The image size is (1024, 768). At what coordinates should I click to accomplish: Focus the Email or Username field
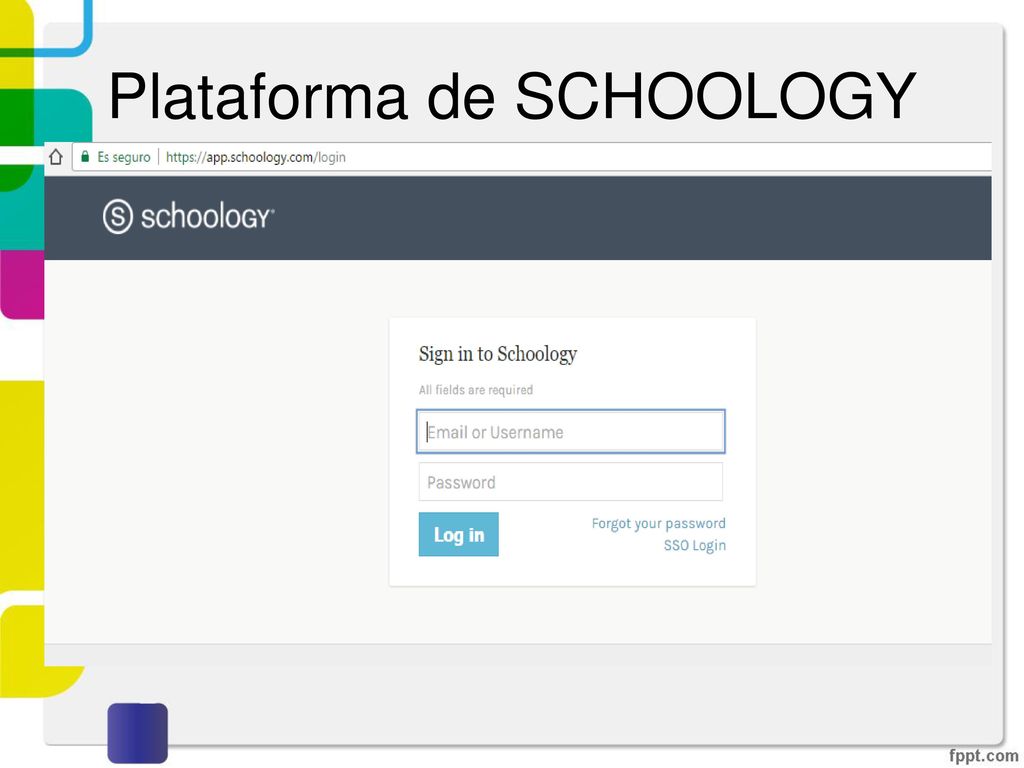coord(571,432)
